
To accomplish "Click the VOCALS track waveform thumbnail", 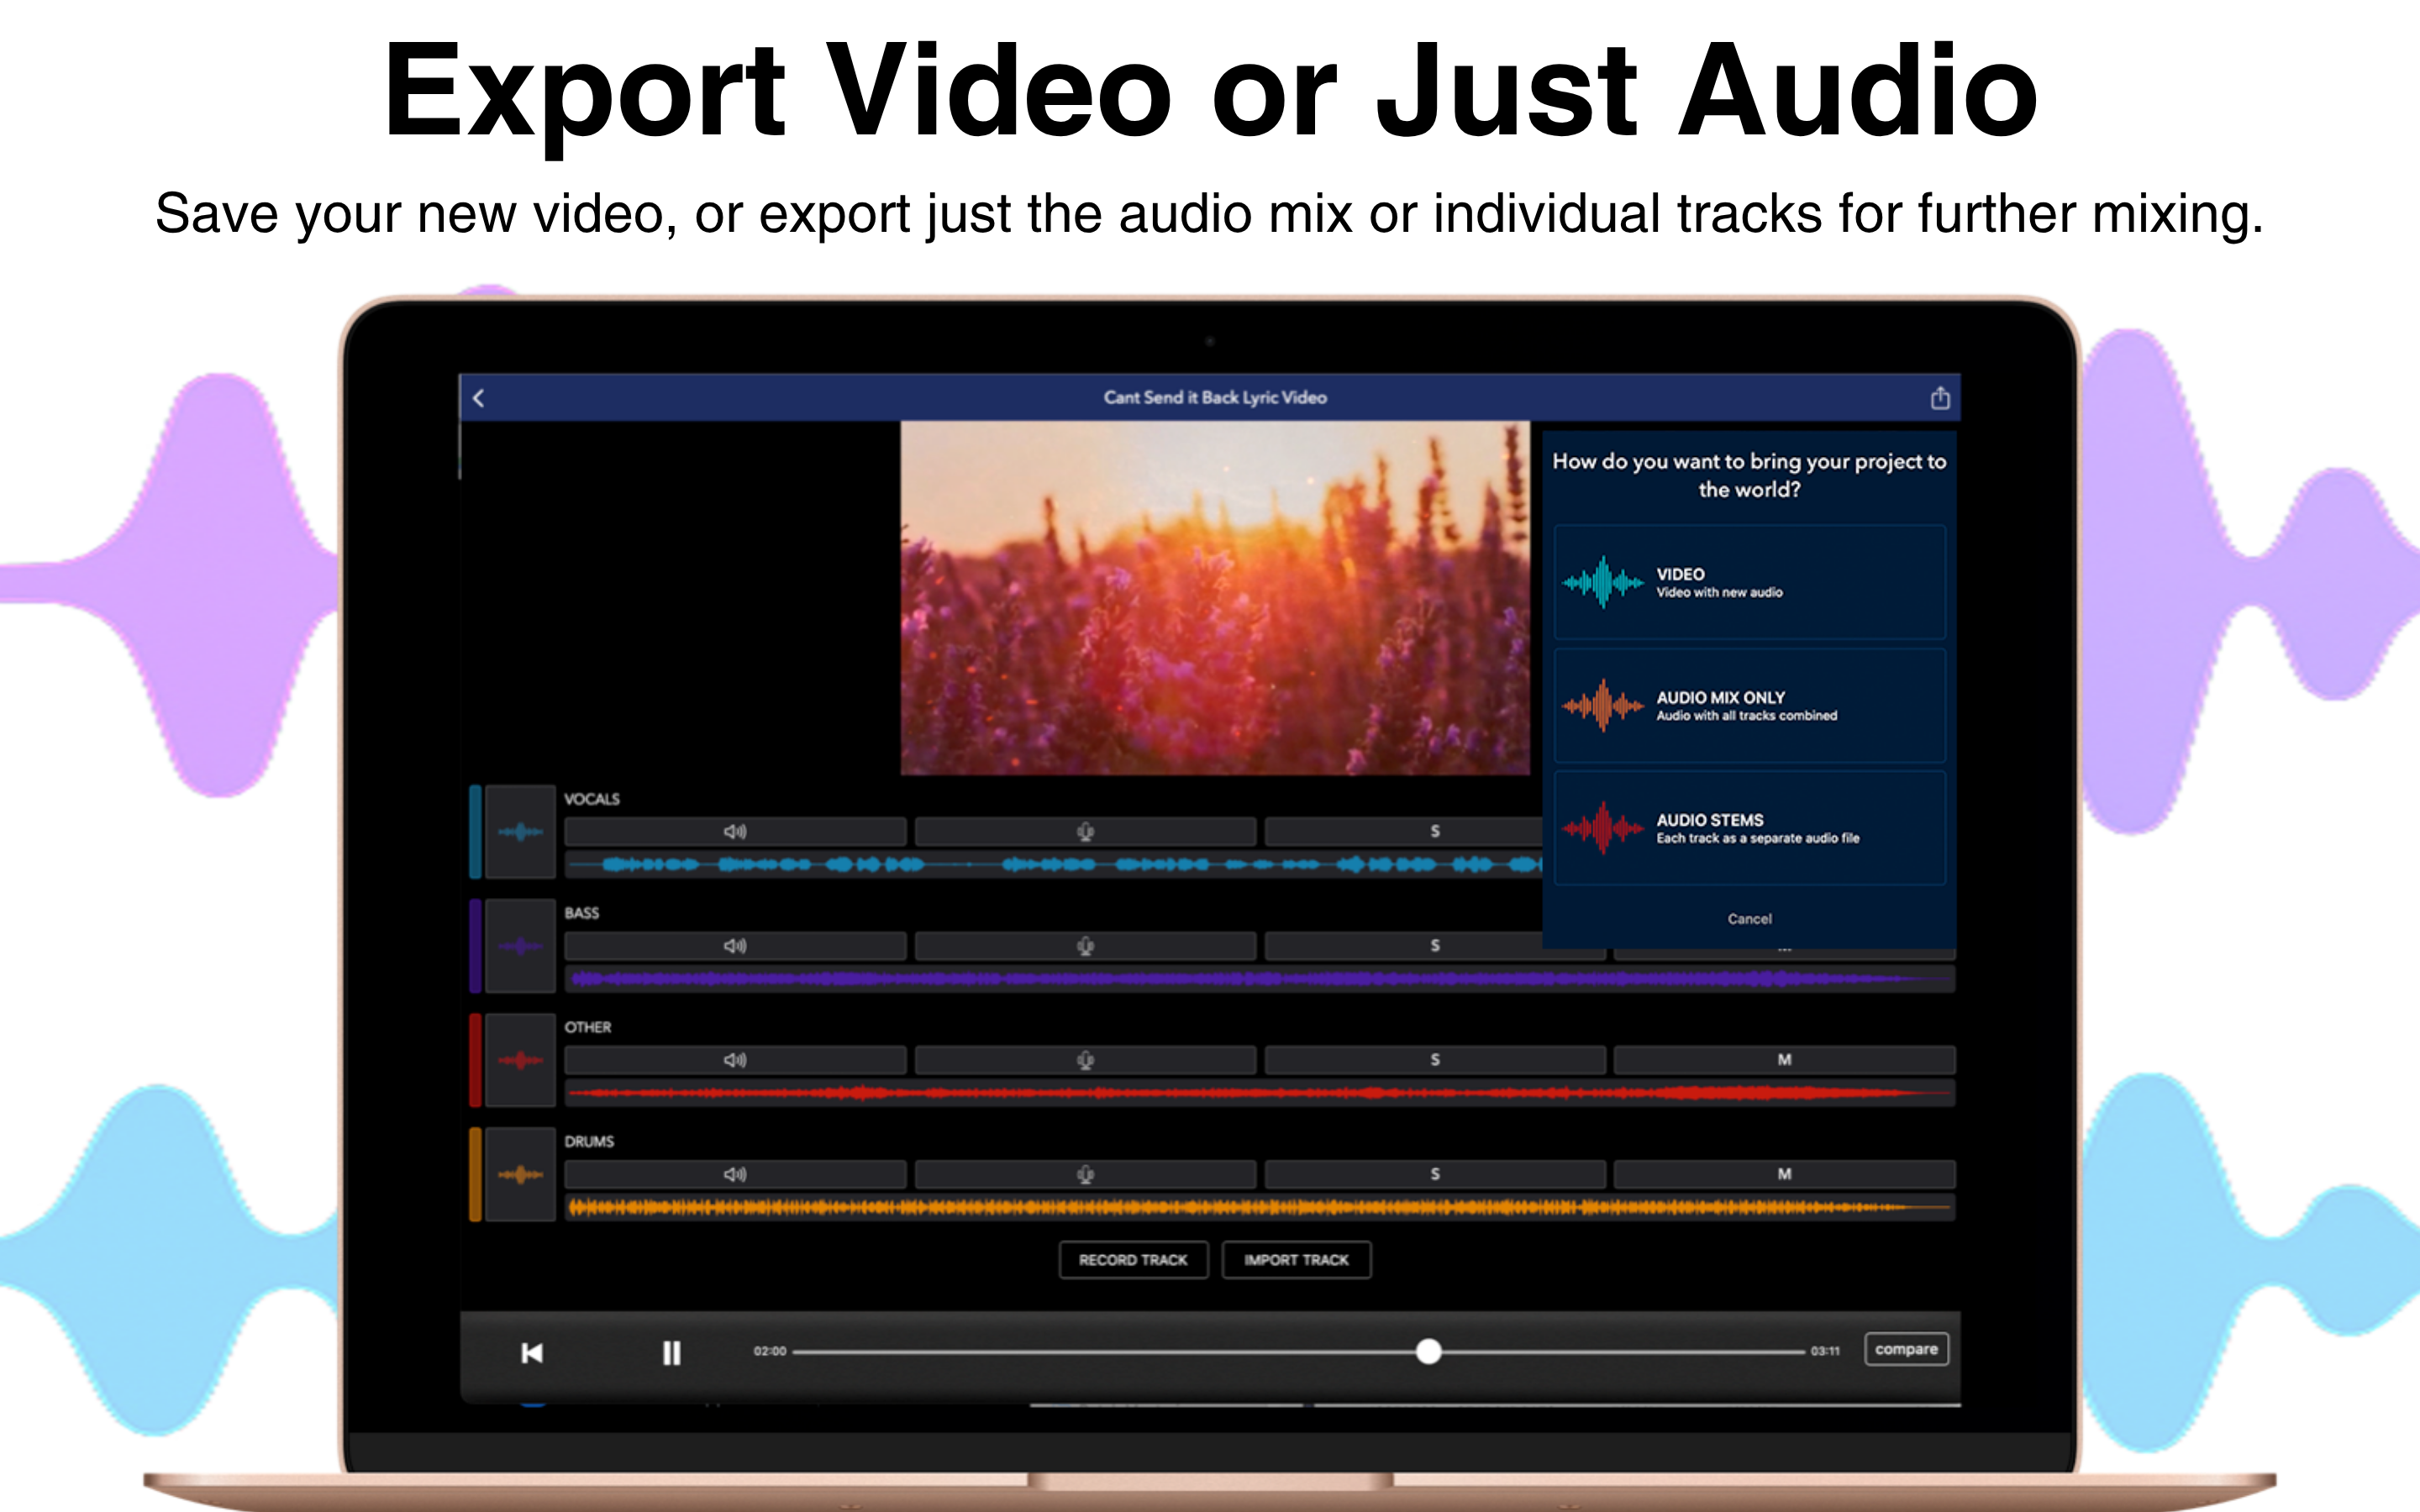I will coord(520,832).
